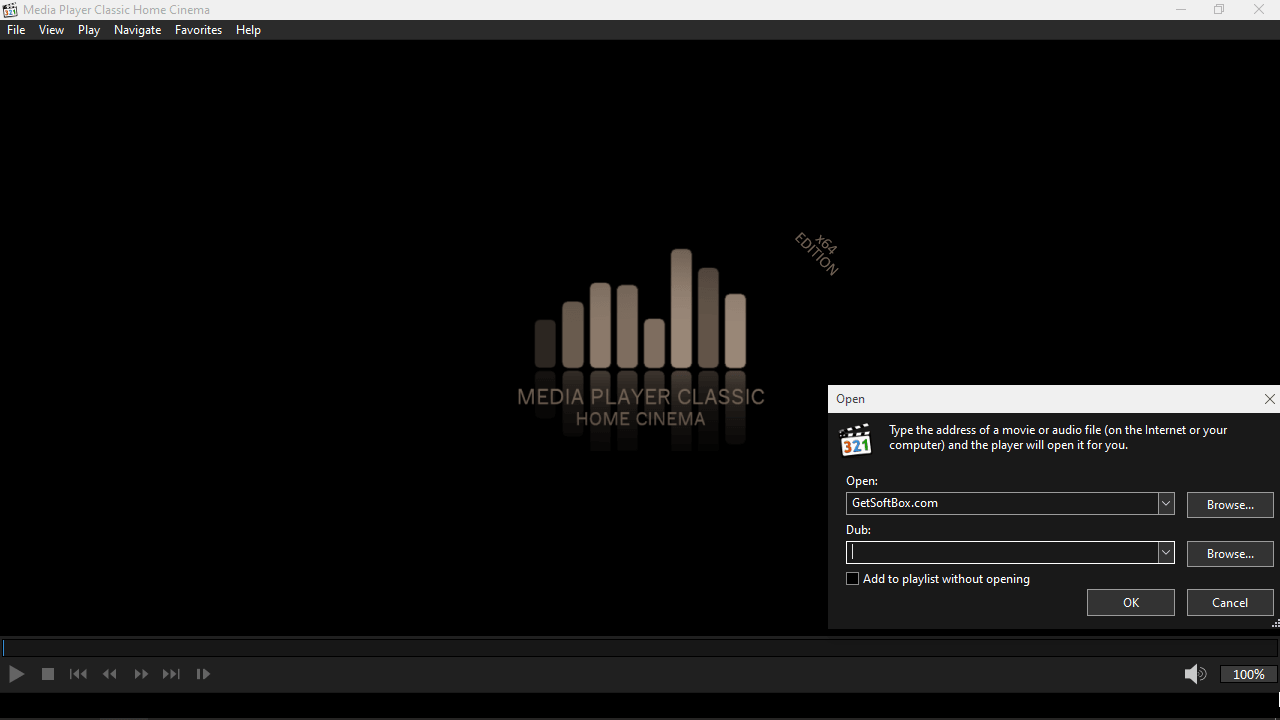Viewport: 1280px width, 720px height.
Task: Click the 321 clapperboard icon in the Open dialog
Action: (x=856, y=439)
